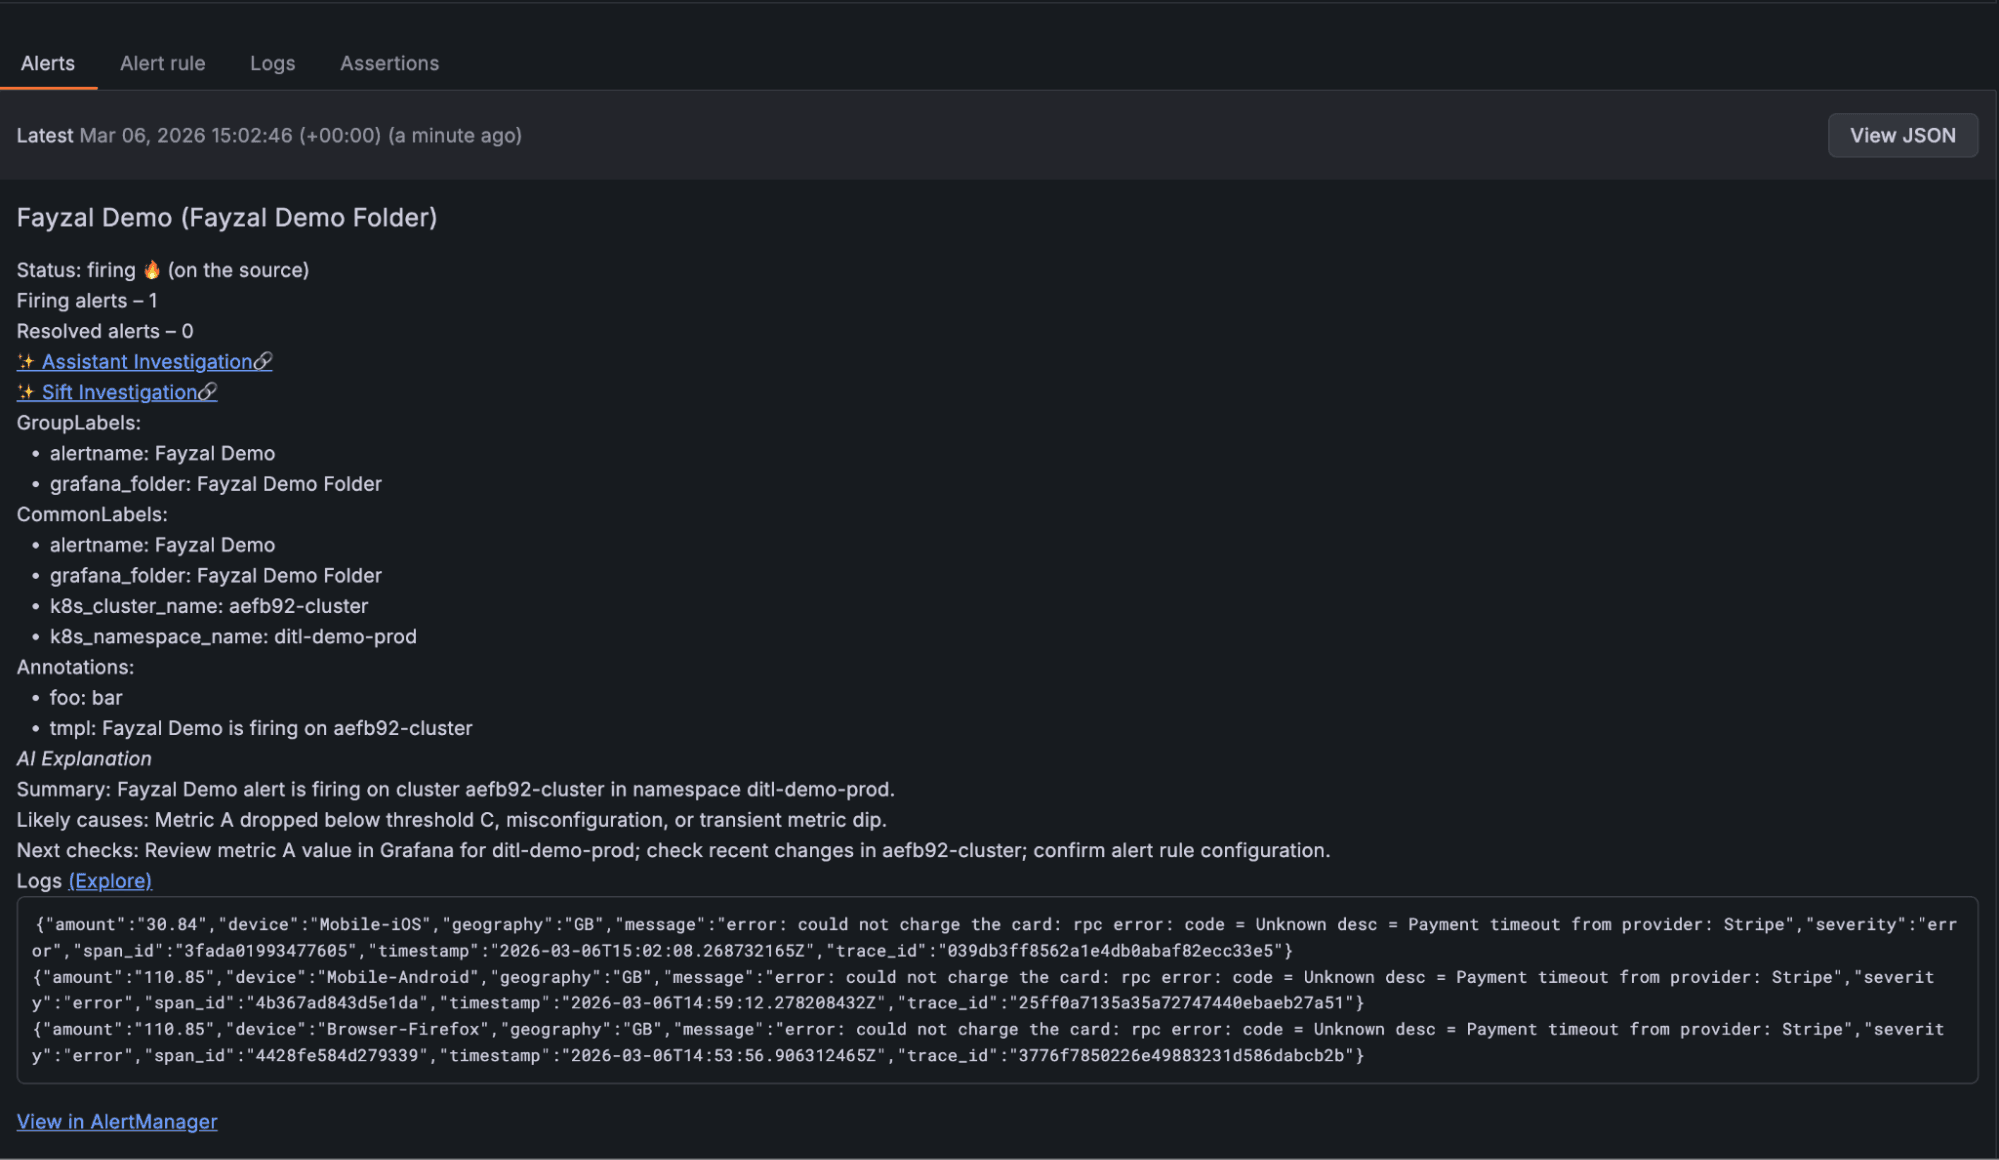Screen dimensions: 1999x1160
Task: Switch to the Alert rule tab
Action: [x=162, y=63]
